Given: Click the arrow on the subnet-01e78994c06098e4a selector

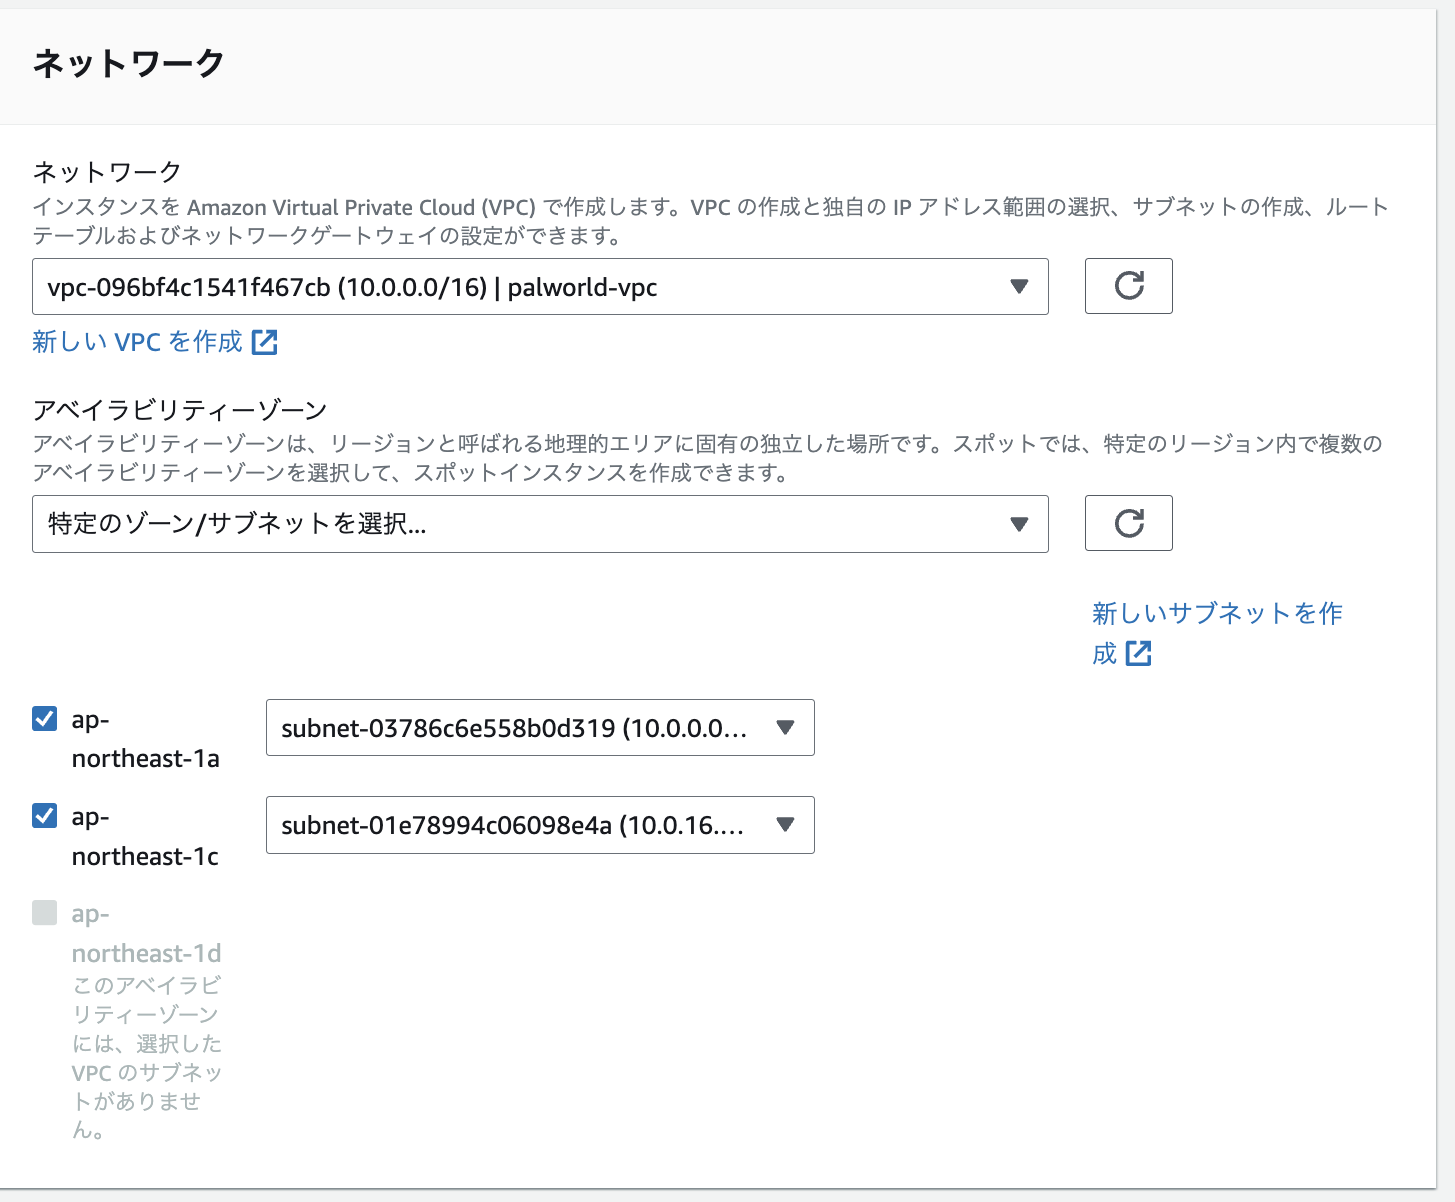Looking at the screenshot, I should 785,825.
